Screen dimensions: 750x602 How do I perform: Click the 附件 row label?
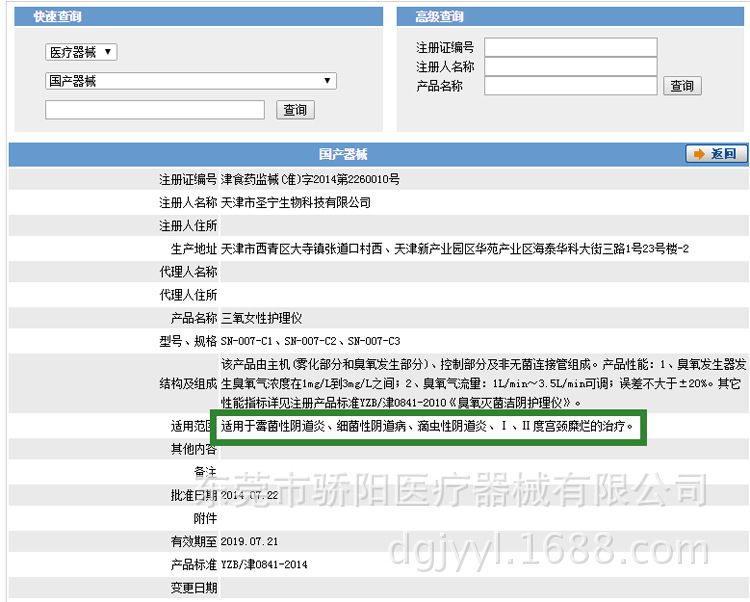(x=205, y=518)
